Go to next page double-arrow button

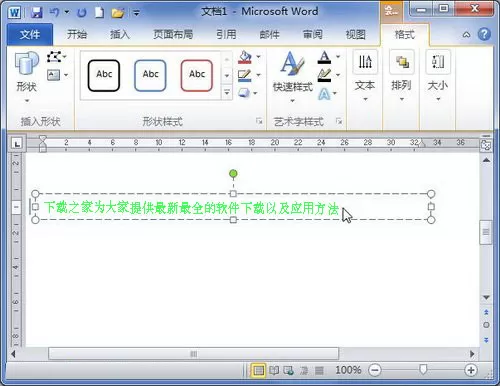tap(486, 340)
